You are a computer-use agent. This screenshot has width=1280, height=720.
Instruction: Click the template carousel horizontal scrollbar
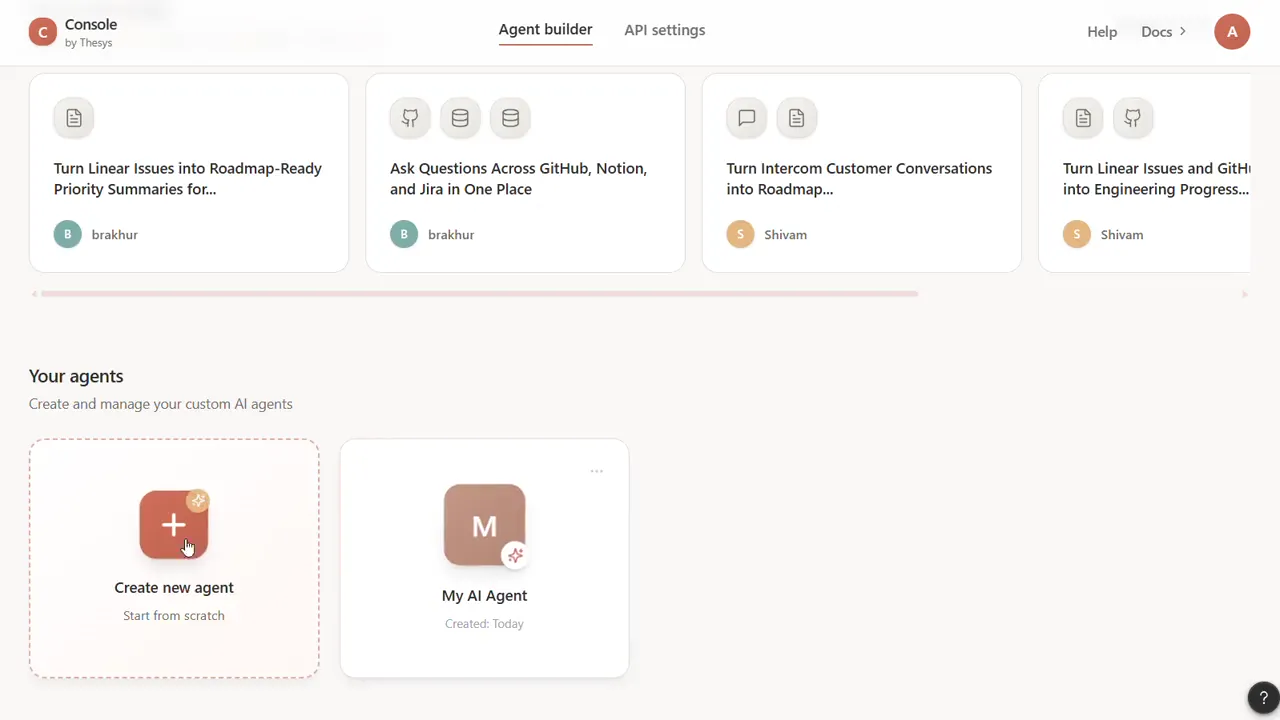(480, 294)
